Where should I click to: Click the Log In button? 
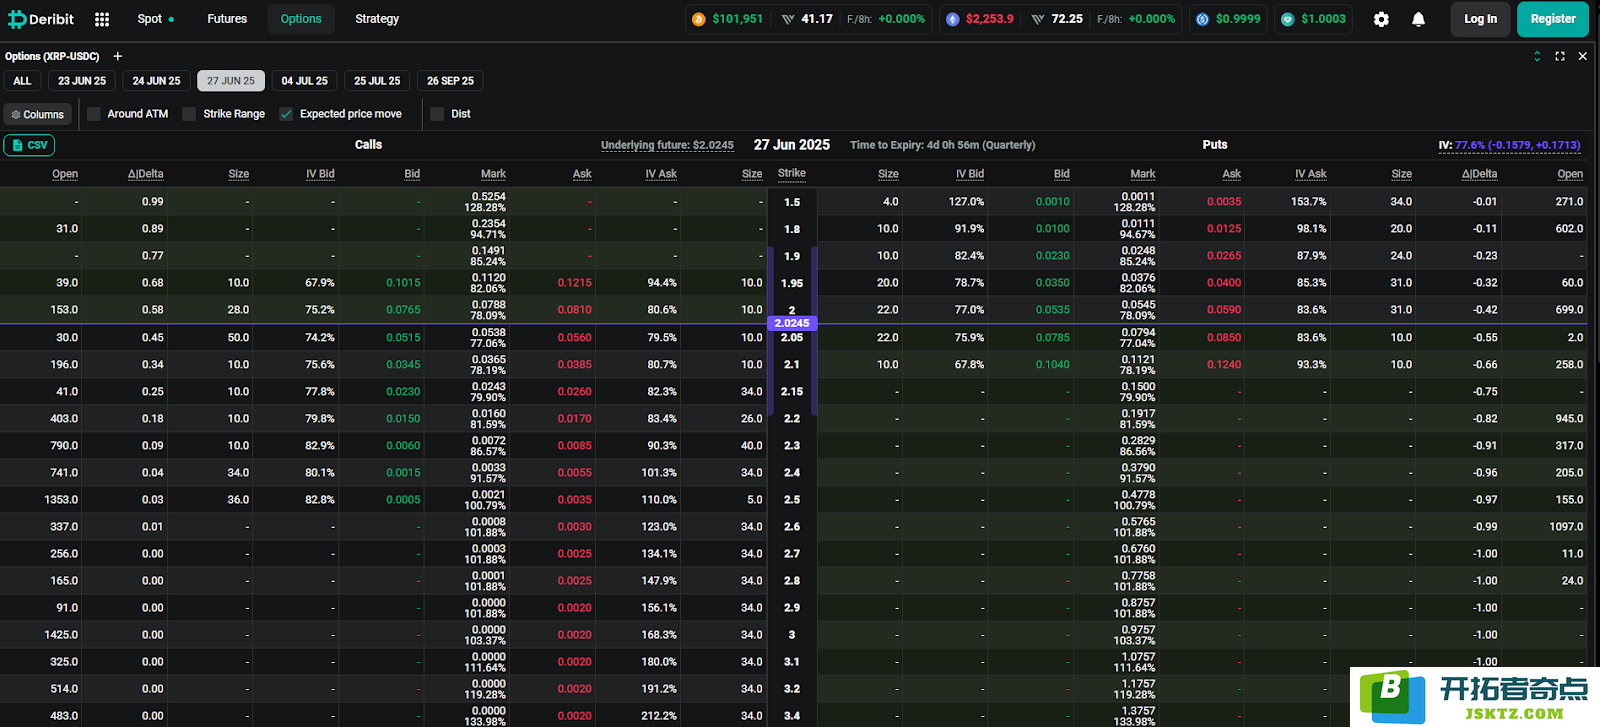pyautogui.click(x=1480, y=19)
